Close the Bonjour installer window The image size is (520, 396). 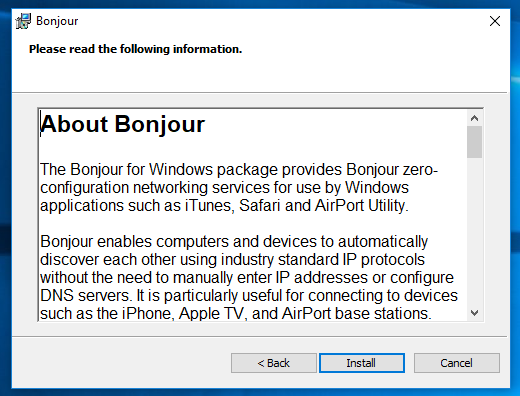point(495,21)
